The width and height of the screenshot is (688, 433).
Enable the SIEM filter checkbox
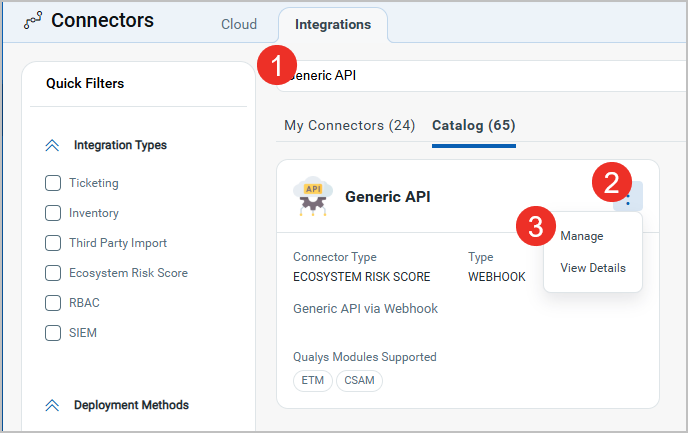tap(54, 333)
